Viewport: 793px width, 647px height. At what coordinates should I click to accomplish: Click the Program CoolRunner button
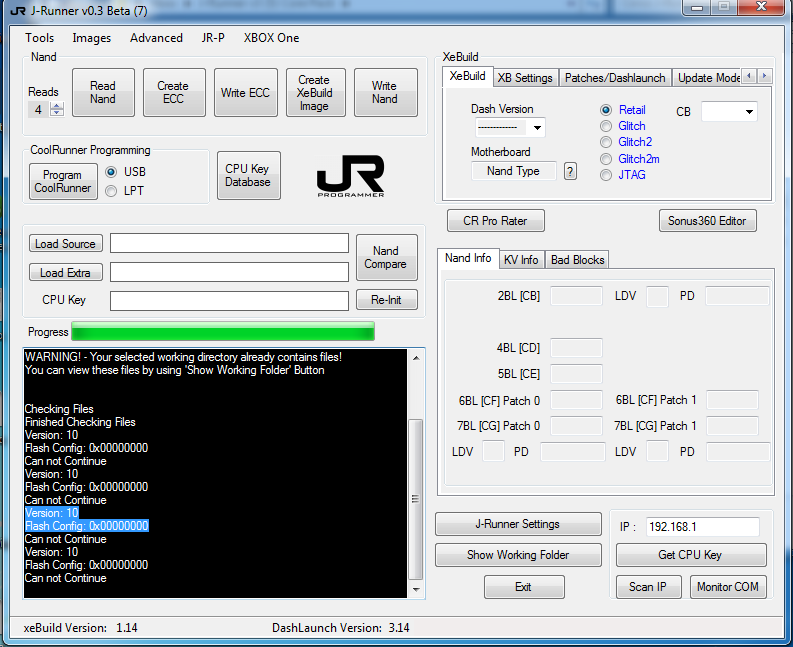(63, 182)
